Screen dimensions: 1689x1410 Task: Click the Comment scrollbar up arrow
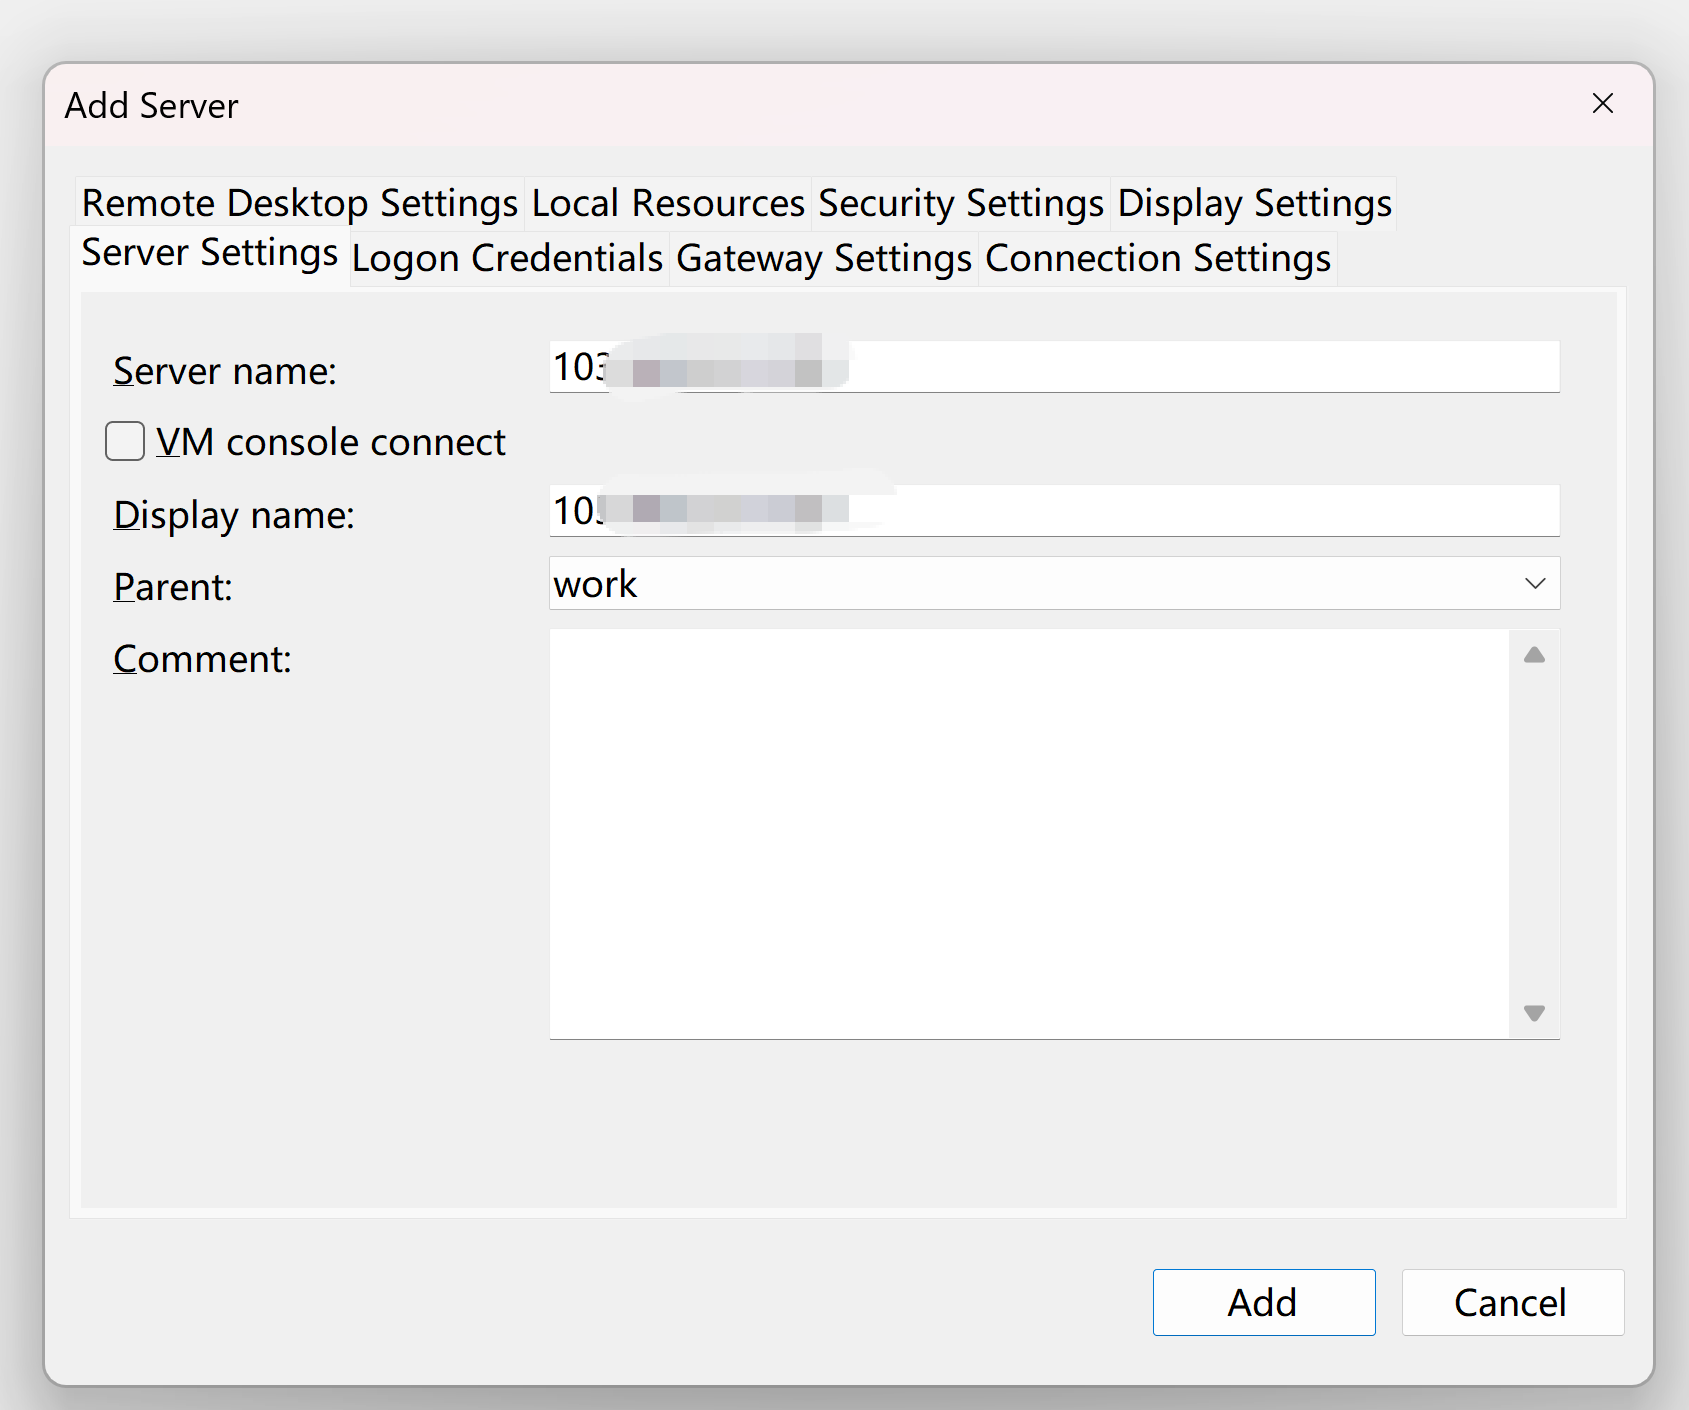tap(1535, 655)
